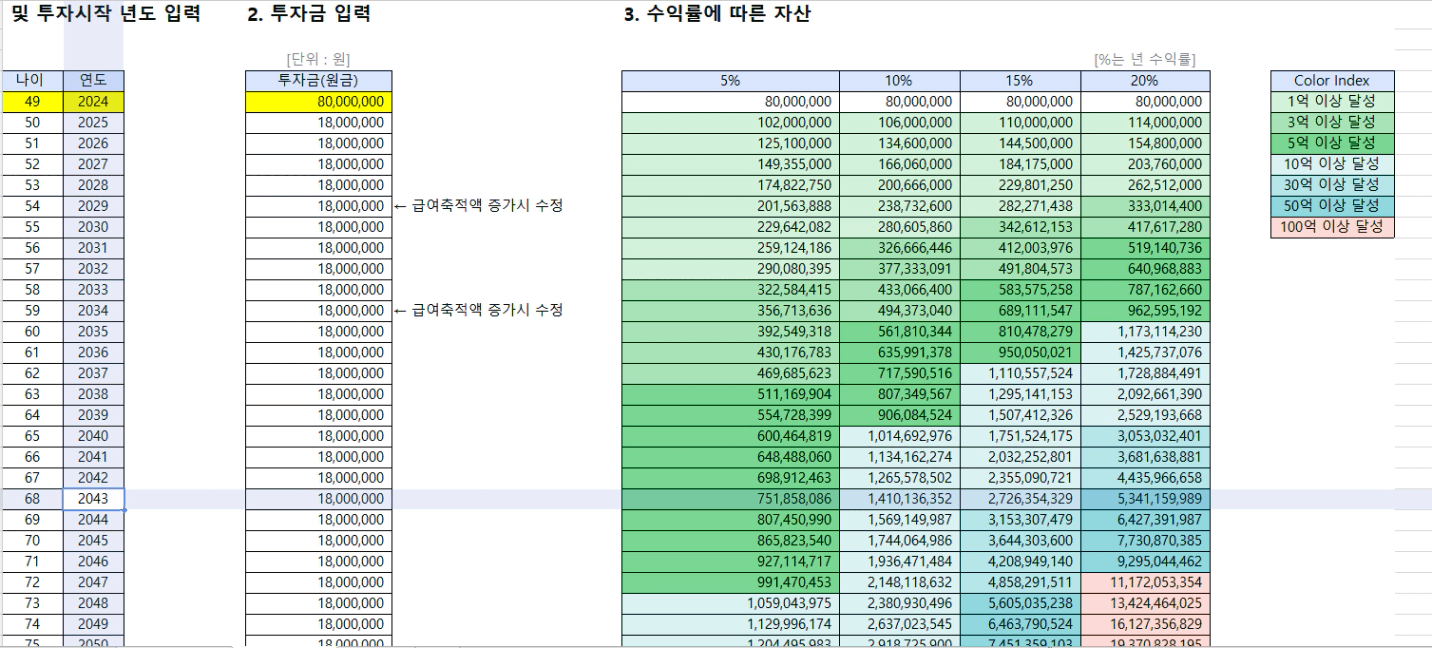Click the 1,014,692,976 cell in 10% column
Screen dimensions: 1432x648
point(899,436)
